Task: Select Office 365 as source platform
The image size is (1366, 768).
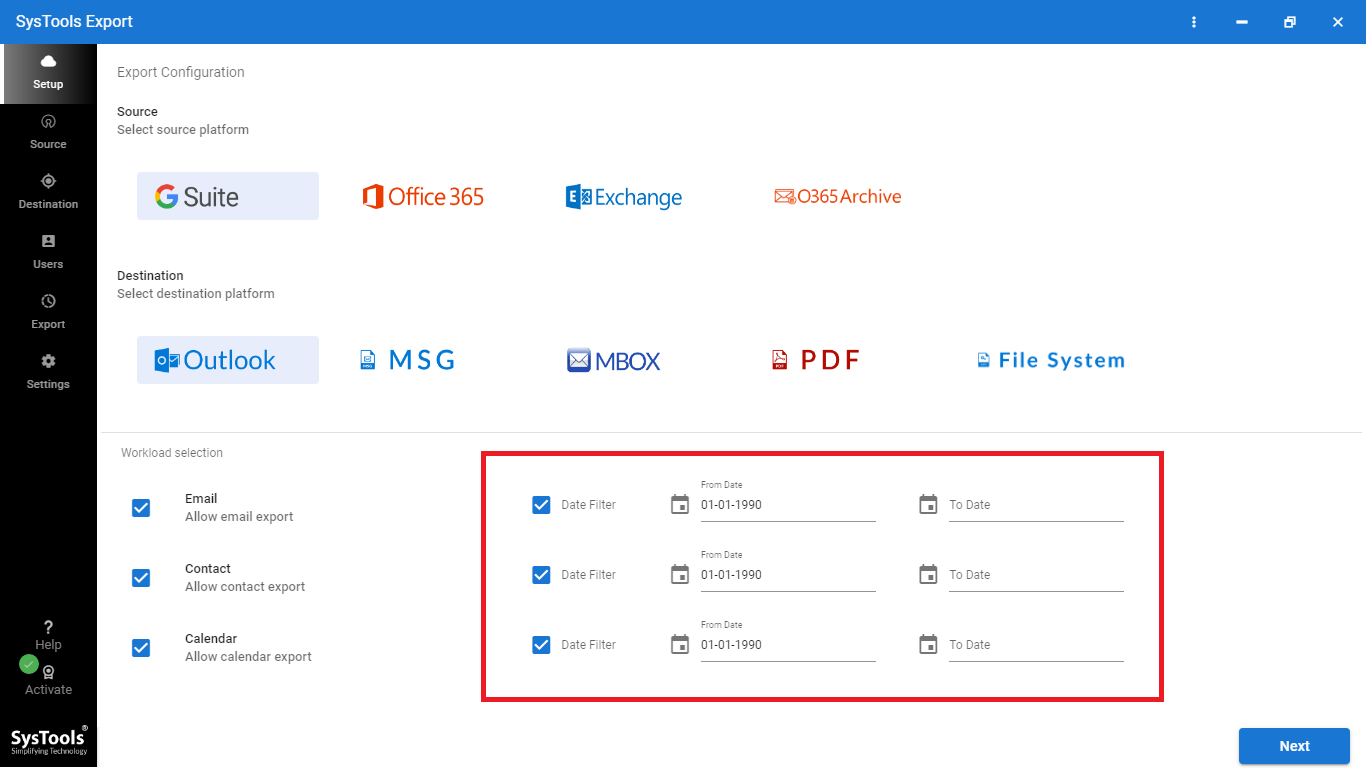Action: click(423, 197)
